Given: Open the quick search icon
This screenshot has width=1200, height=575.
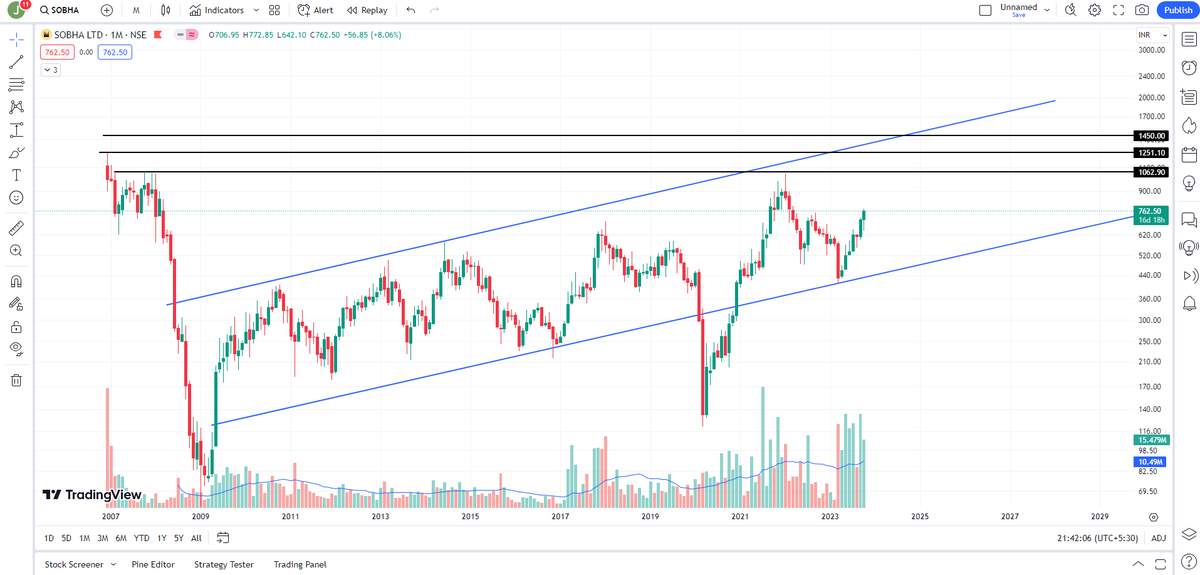Looking at the screenshot, I should [1070, 10].
